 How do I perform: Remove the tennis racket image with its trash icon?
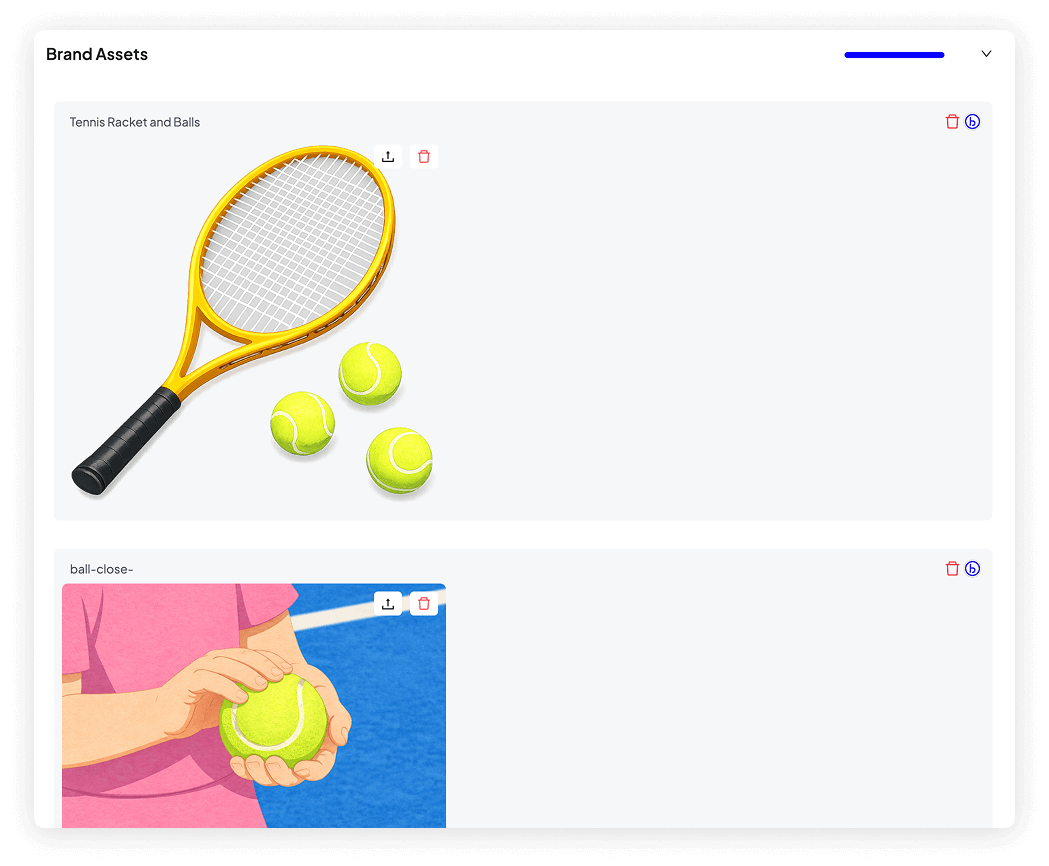pyautogui.click(x=423, y=157)
